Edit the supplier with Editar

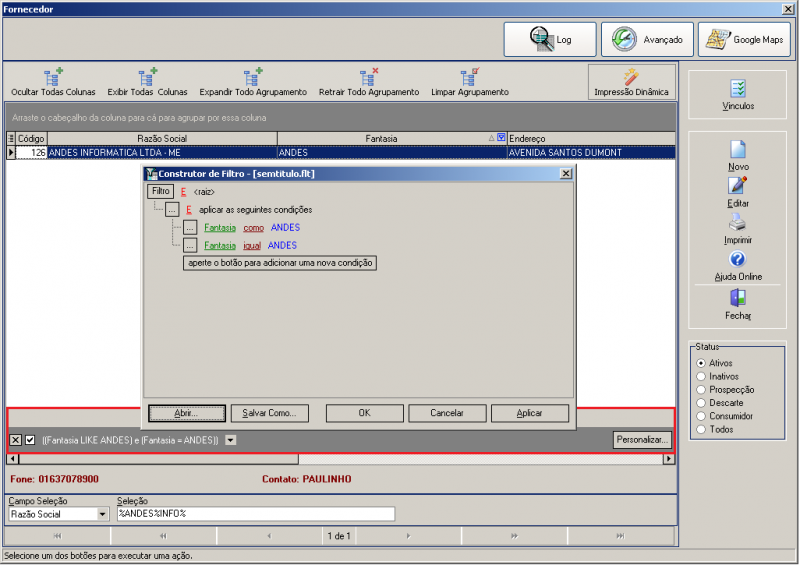pos(738,192)
